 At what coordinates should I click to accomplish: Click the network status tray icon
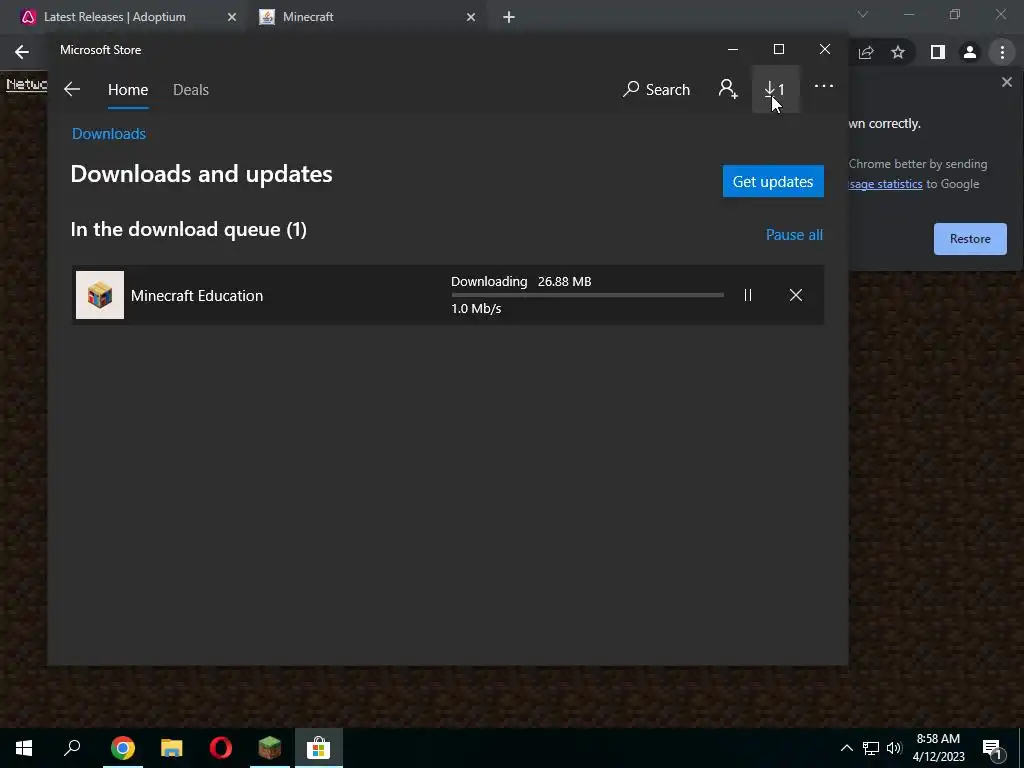[x=871, y=748]
